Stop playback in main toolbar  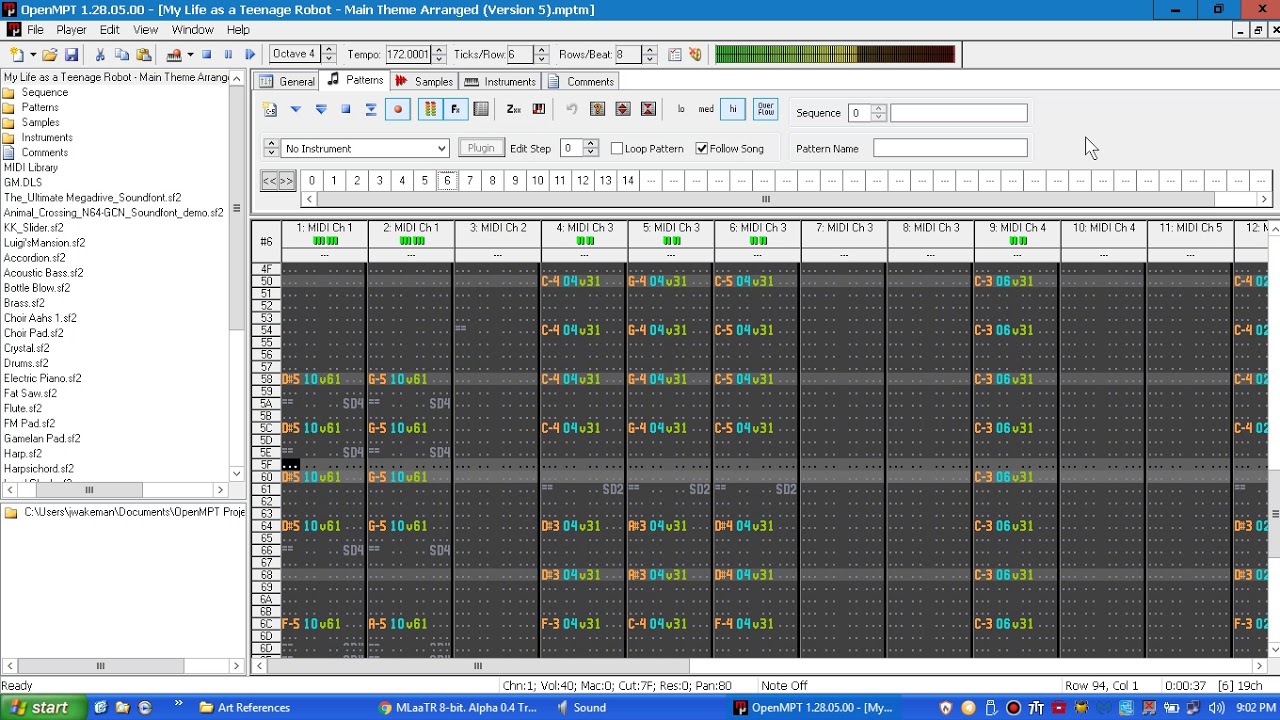click(x=206, y=55)
